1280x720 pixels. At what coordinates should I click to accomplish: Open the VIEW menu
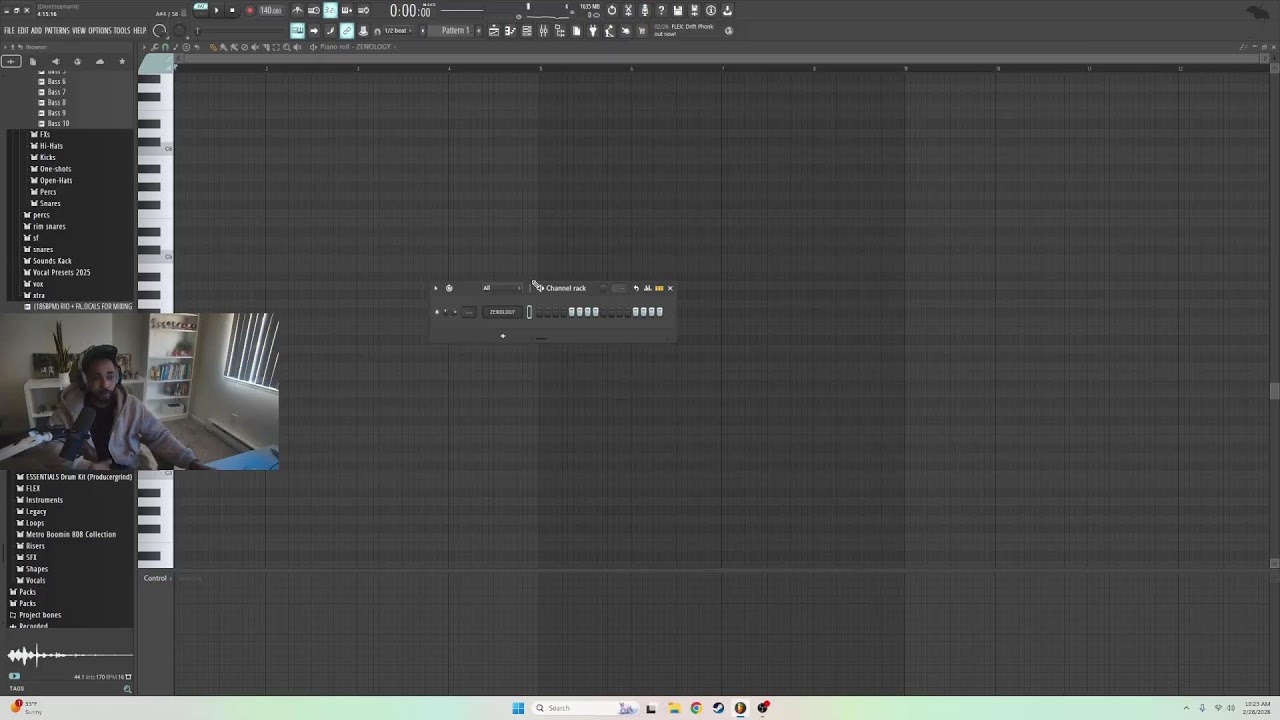tap(79, 31)
